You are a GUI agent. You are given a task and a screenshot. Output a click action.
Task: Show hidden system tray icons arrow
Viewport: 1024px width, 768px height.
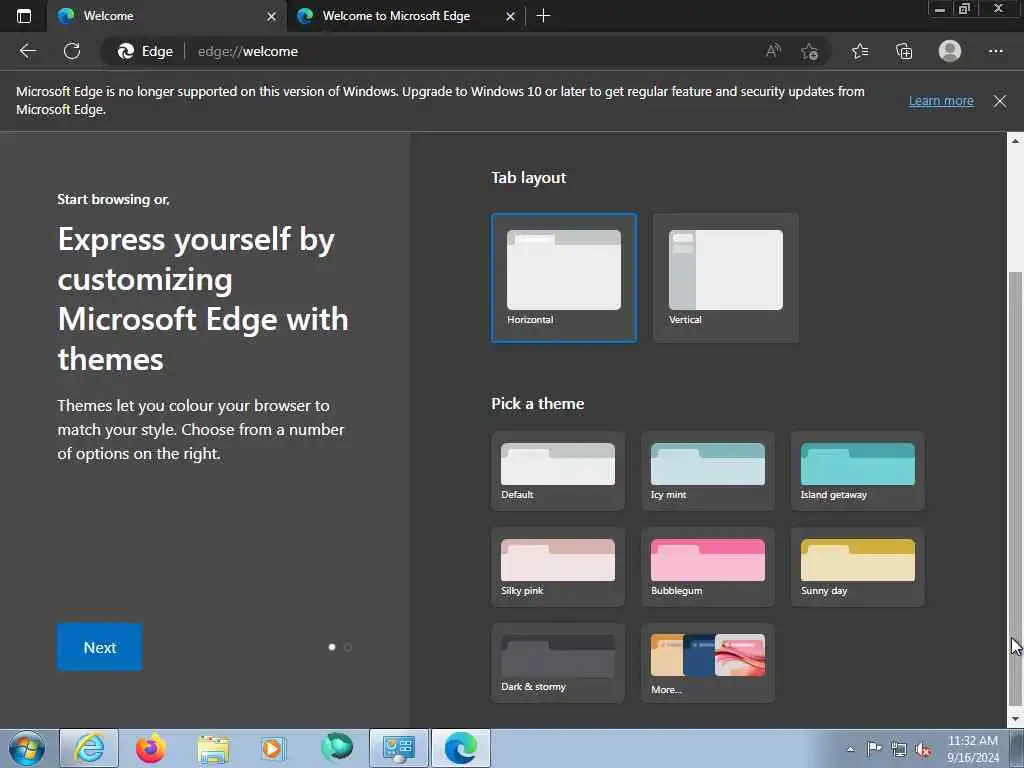tap(850, 750)
